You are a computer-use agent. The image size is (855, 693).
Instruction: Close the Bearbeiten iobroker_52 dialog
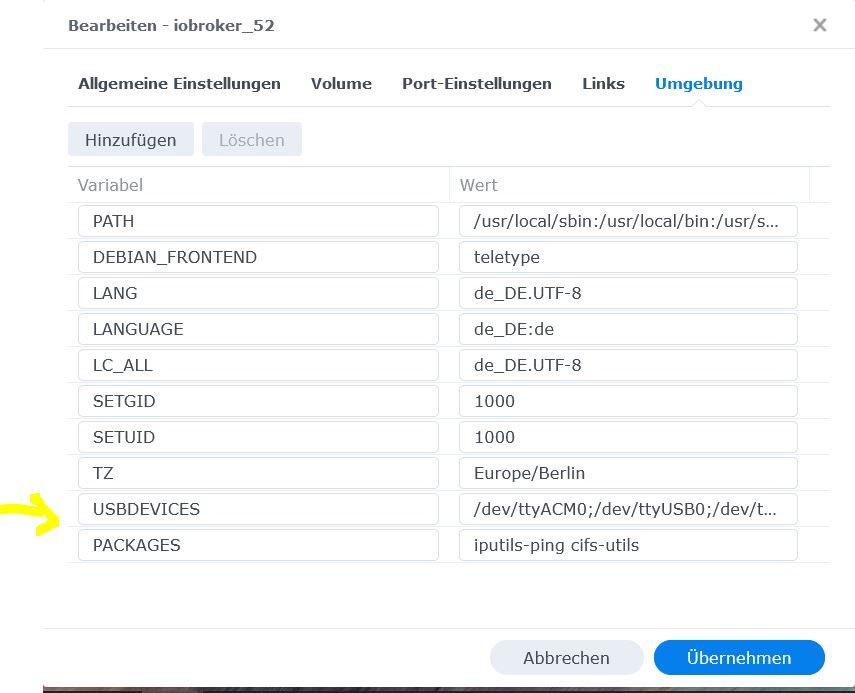[x=820, y=25]
